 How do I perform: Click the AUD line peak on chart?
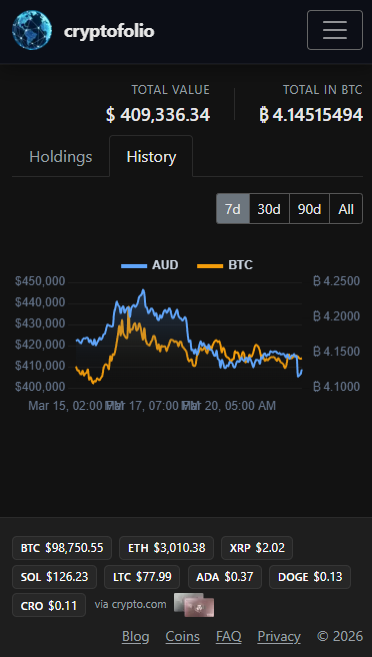coord(143,290)
